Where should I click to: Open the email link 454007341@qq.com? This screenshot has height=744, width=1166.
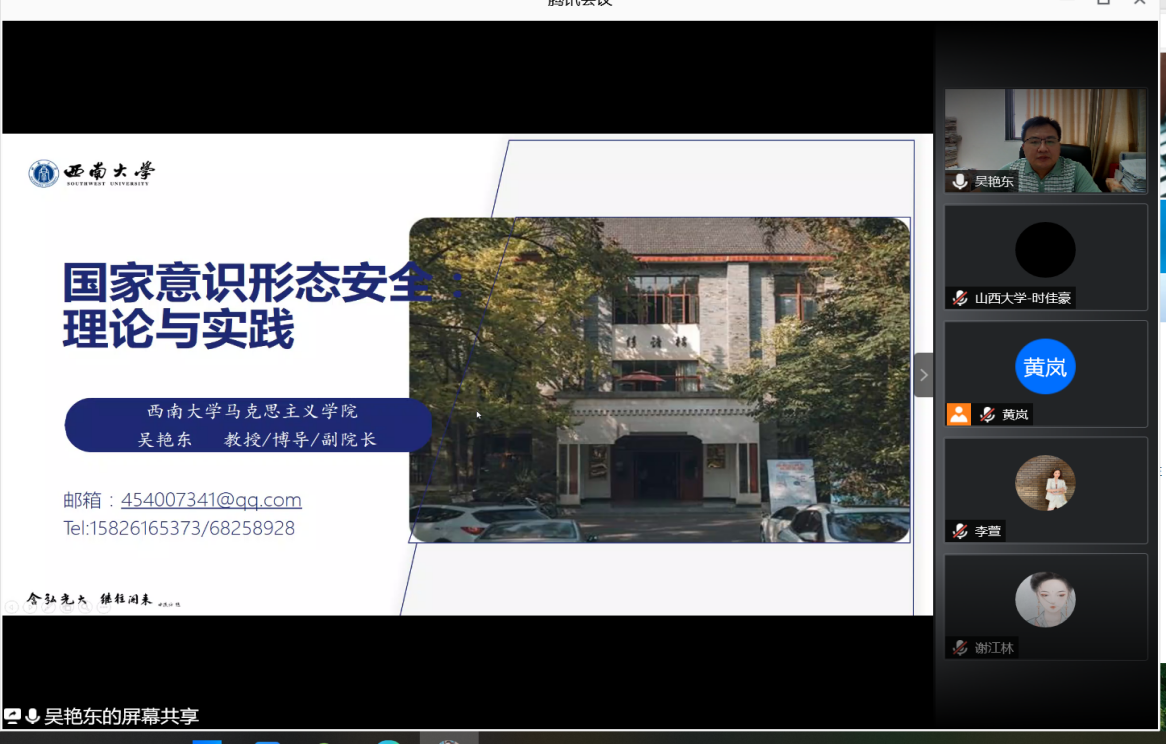point(211,500)
